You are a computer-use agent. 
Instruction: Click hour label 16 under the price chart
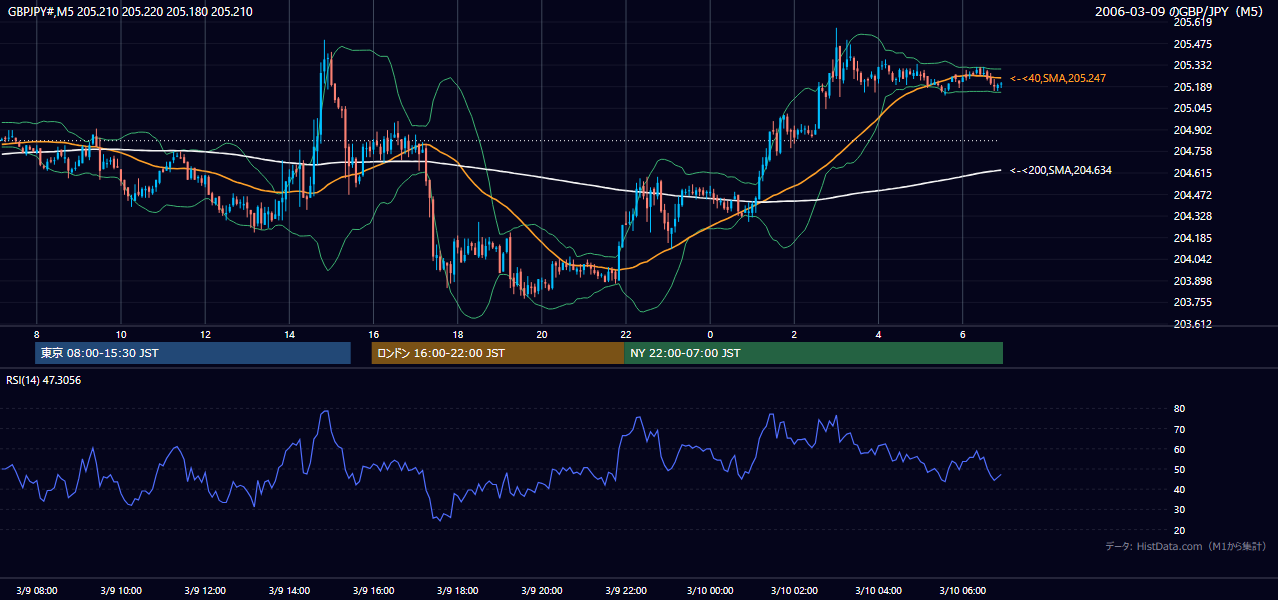coord(373,334)
